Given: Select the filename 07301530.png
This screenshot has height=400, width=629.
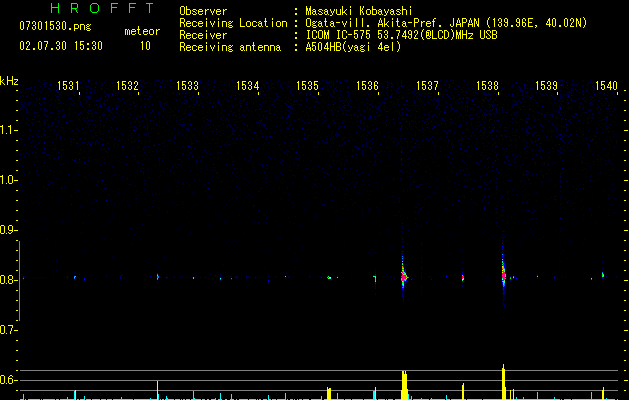Looking at the screenshot, I should (x=55, y=27).
